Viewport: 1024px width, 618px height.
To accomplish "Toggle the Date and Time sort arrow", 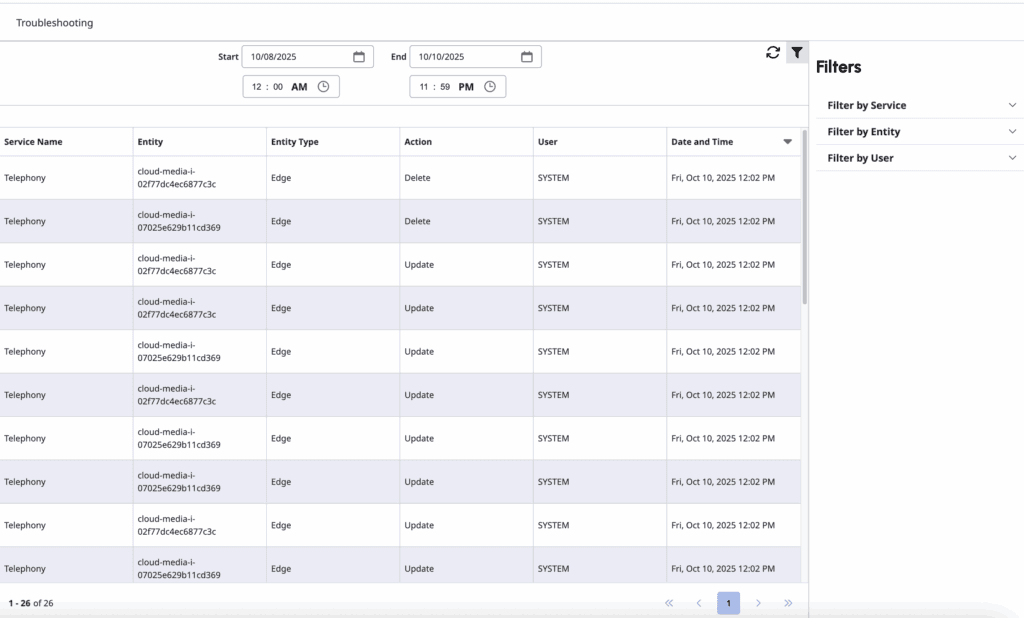I will point(787,141).
